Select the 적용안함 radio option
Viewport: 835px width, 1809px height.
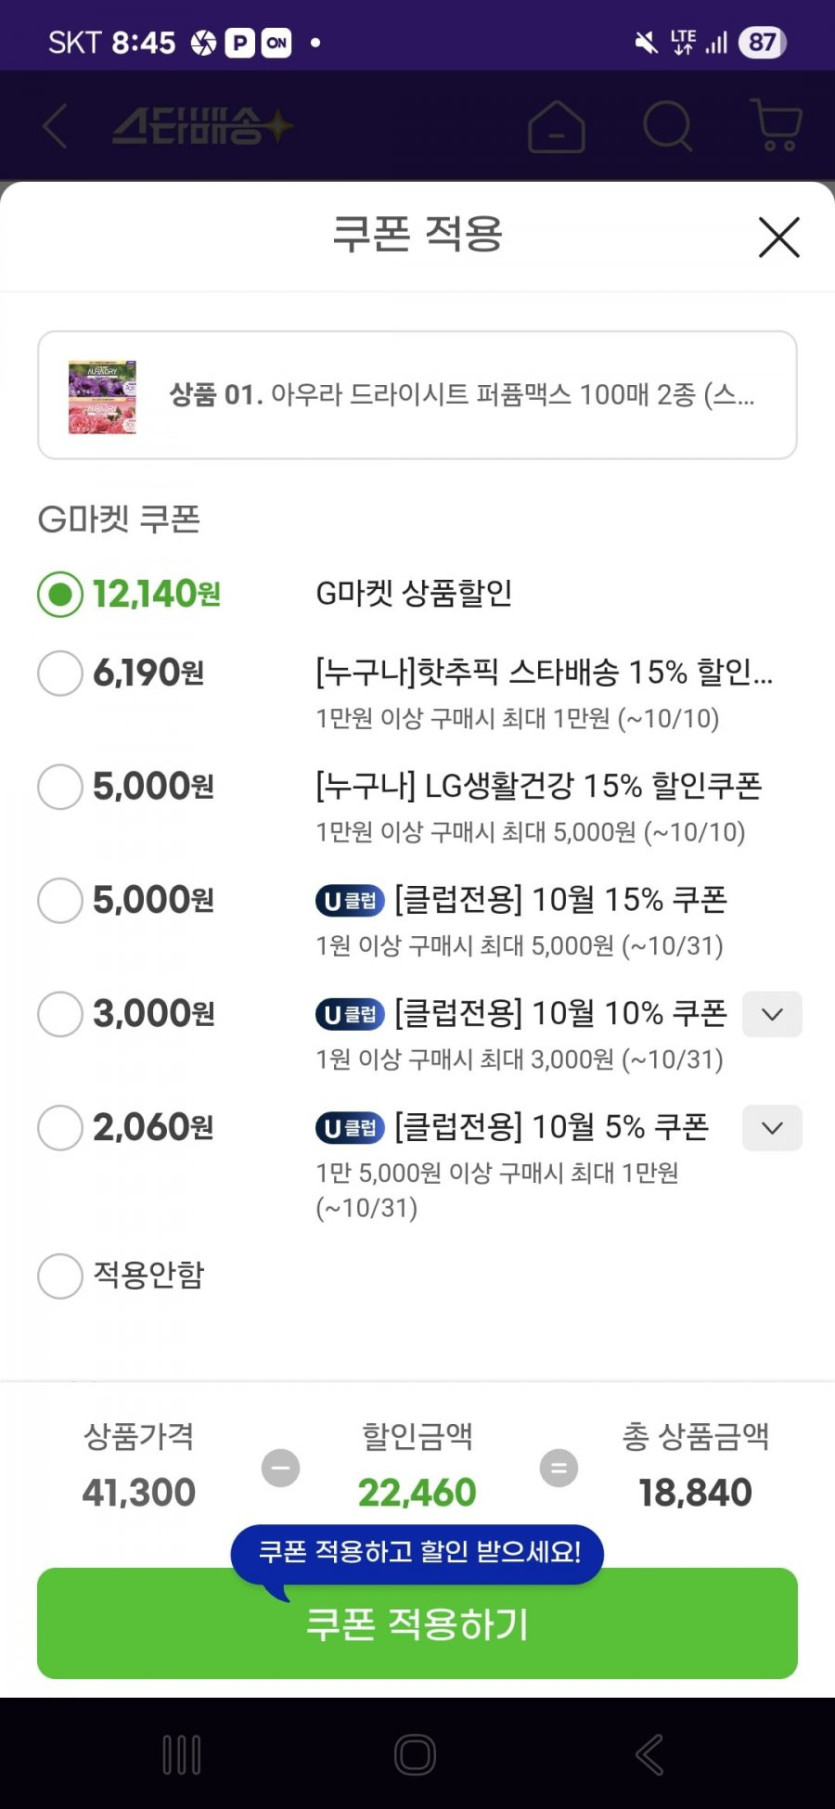click(x=60, y=1276)
